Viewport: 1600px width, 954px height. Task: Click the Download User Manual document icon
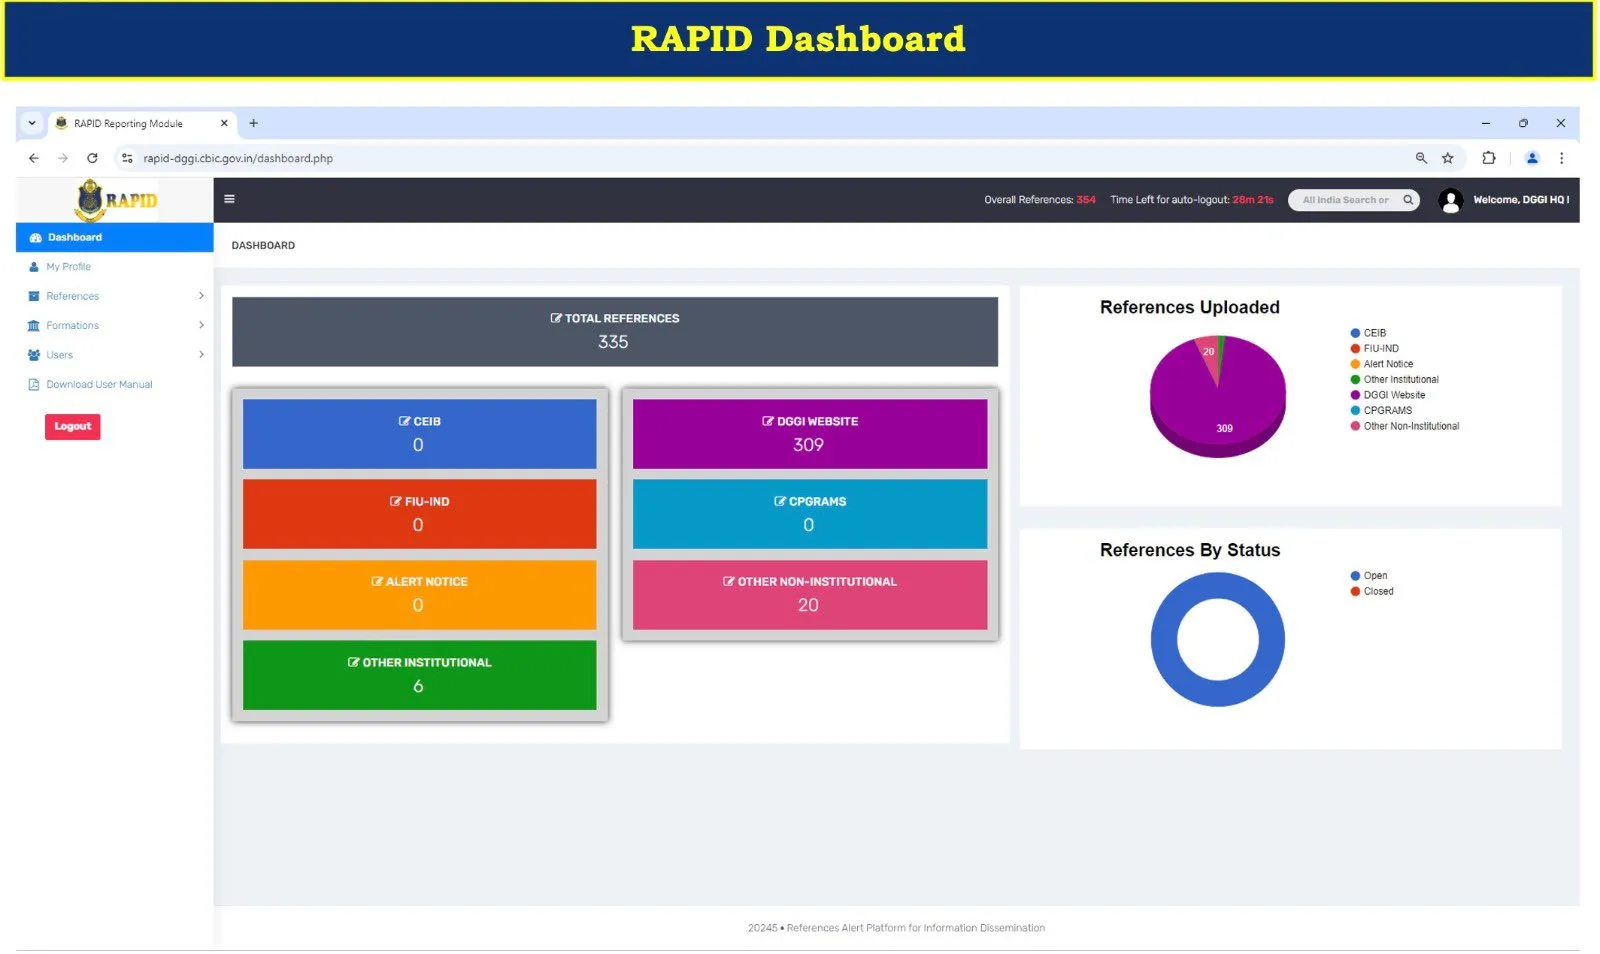point(34,385)
